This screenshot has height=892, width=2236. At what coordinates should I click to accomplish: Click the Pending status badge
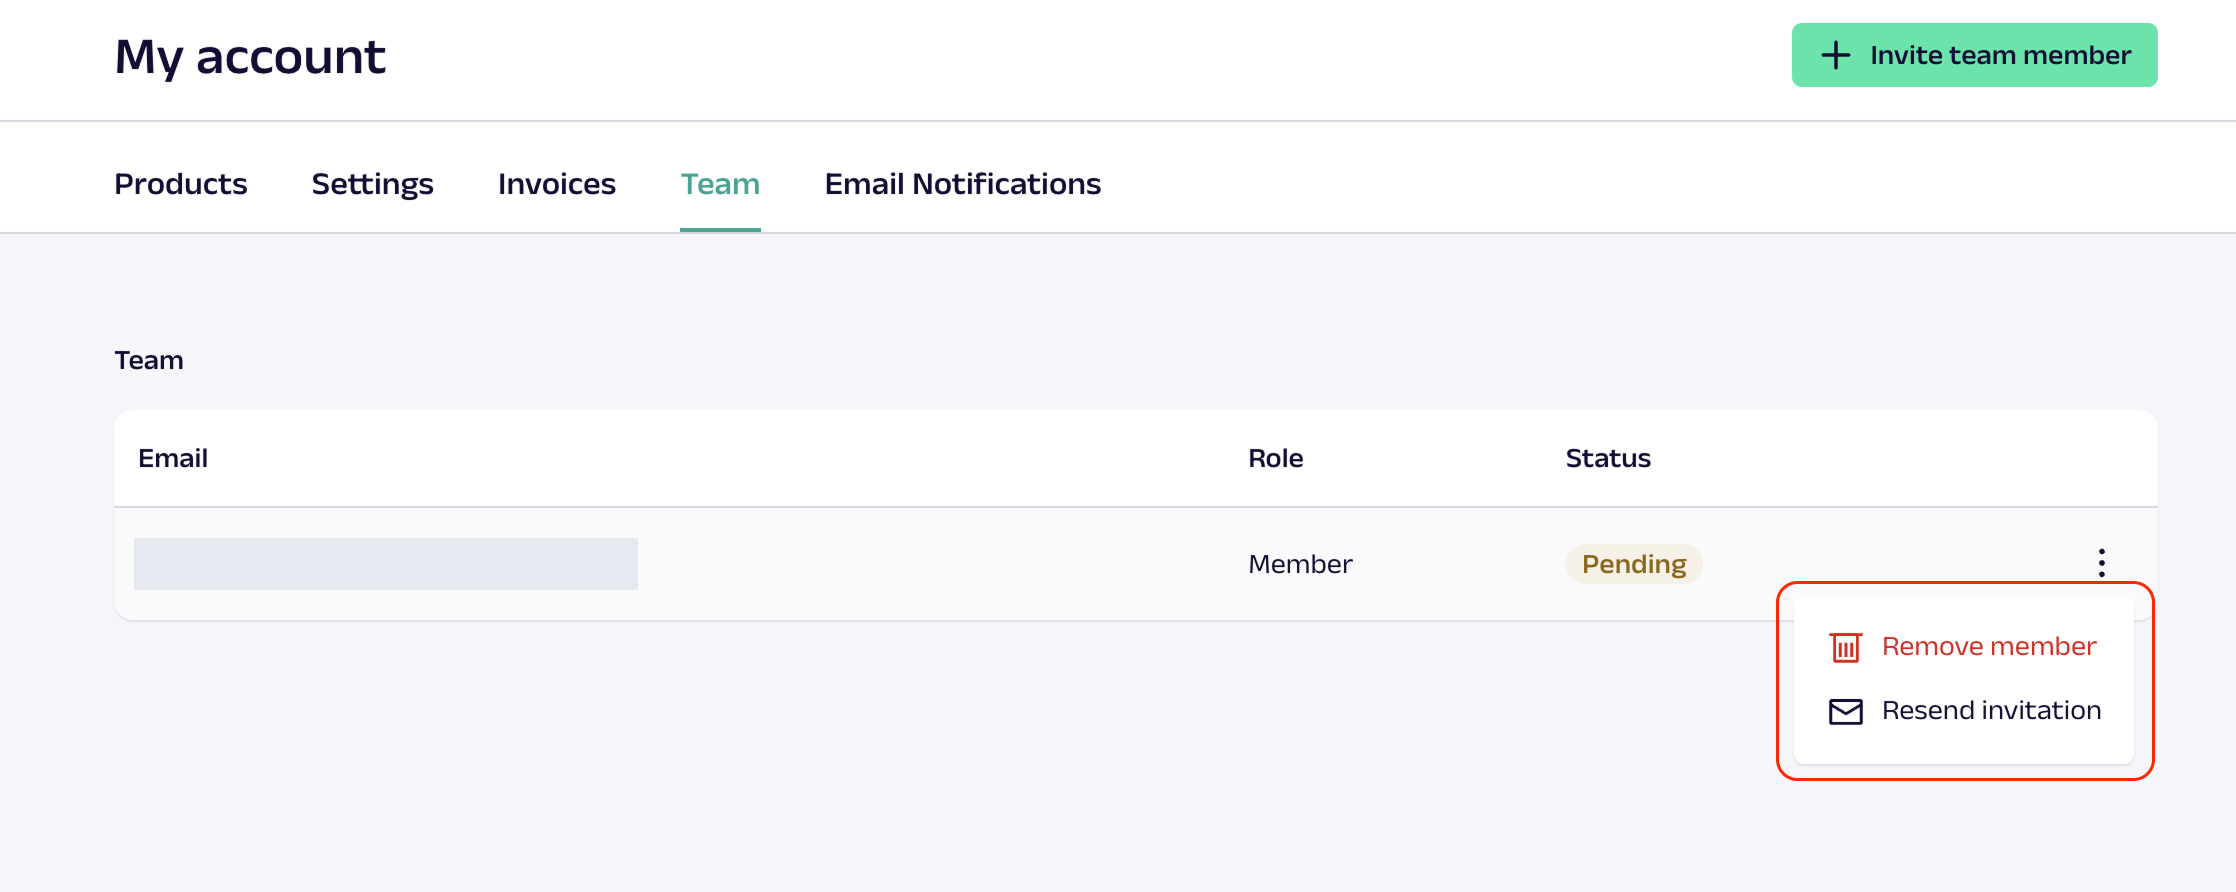(1633, 564)
